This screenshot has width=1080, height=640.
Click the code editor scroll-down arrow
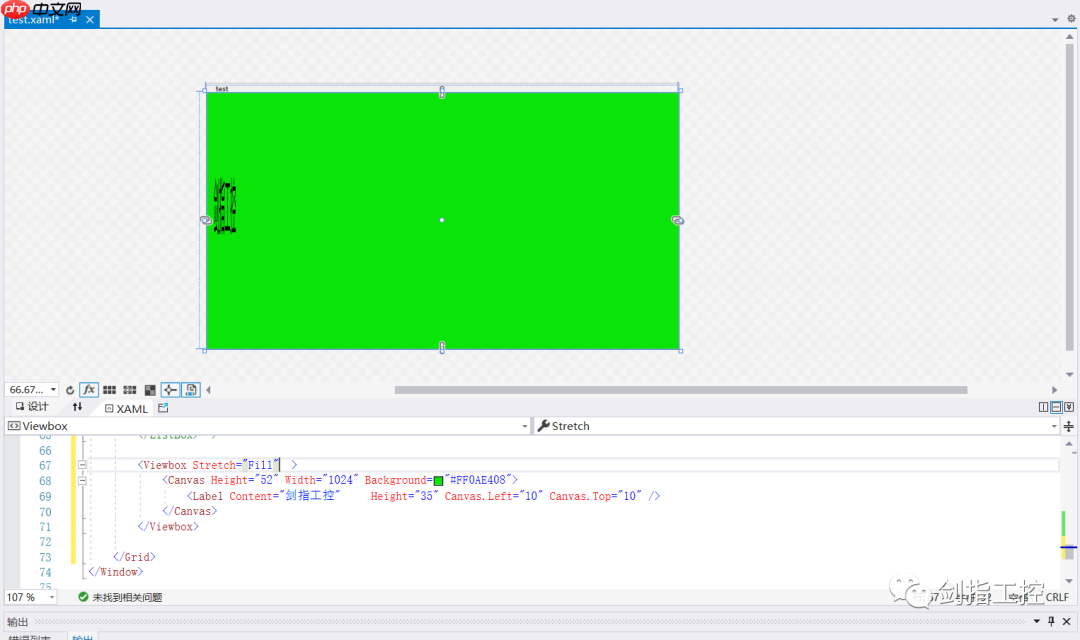tap(1069, 581)
